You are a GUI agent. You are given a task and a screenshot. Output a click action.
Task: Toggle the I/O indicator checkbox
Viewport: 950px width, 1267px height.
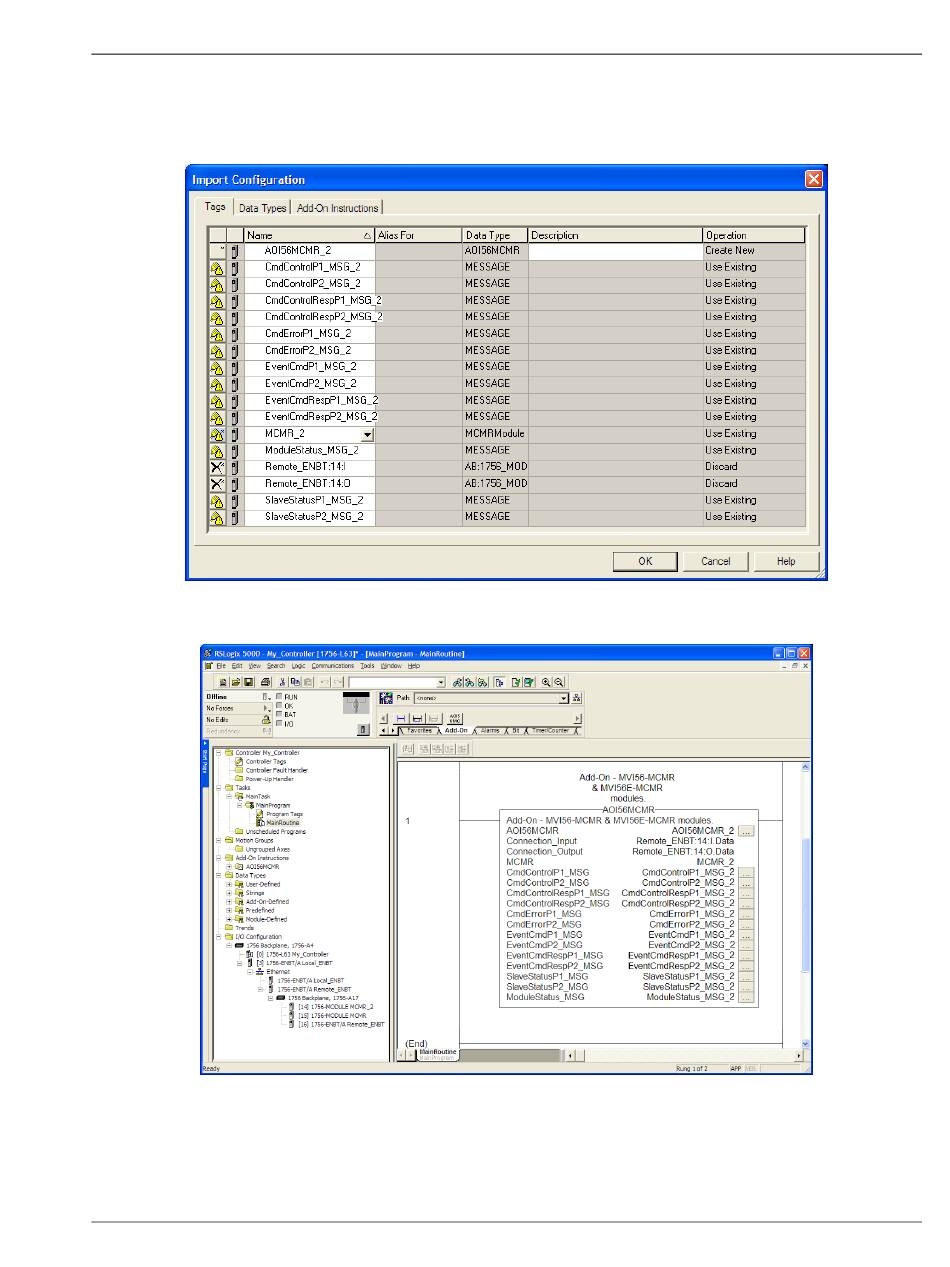point(279,724)
